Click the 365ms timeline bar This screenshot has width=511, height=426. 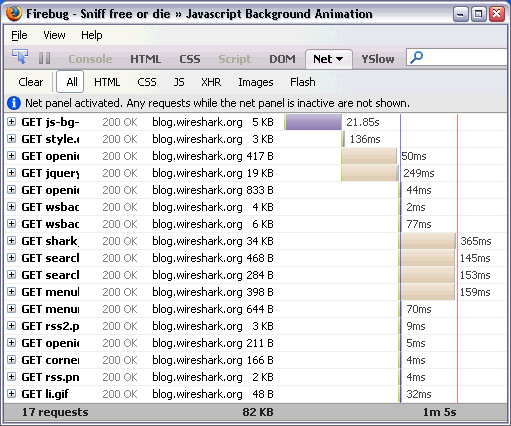point(428,241)
